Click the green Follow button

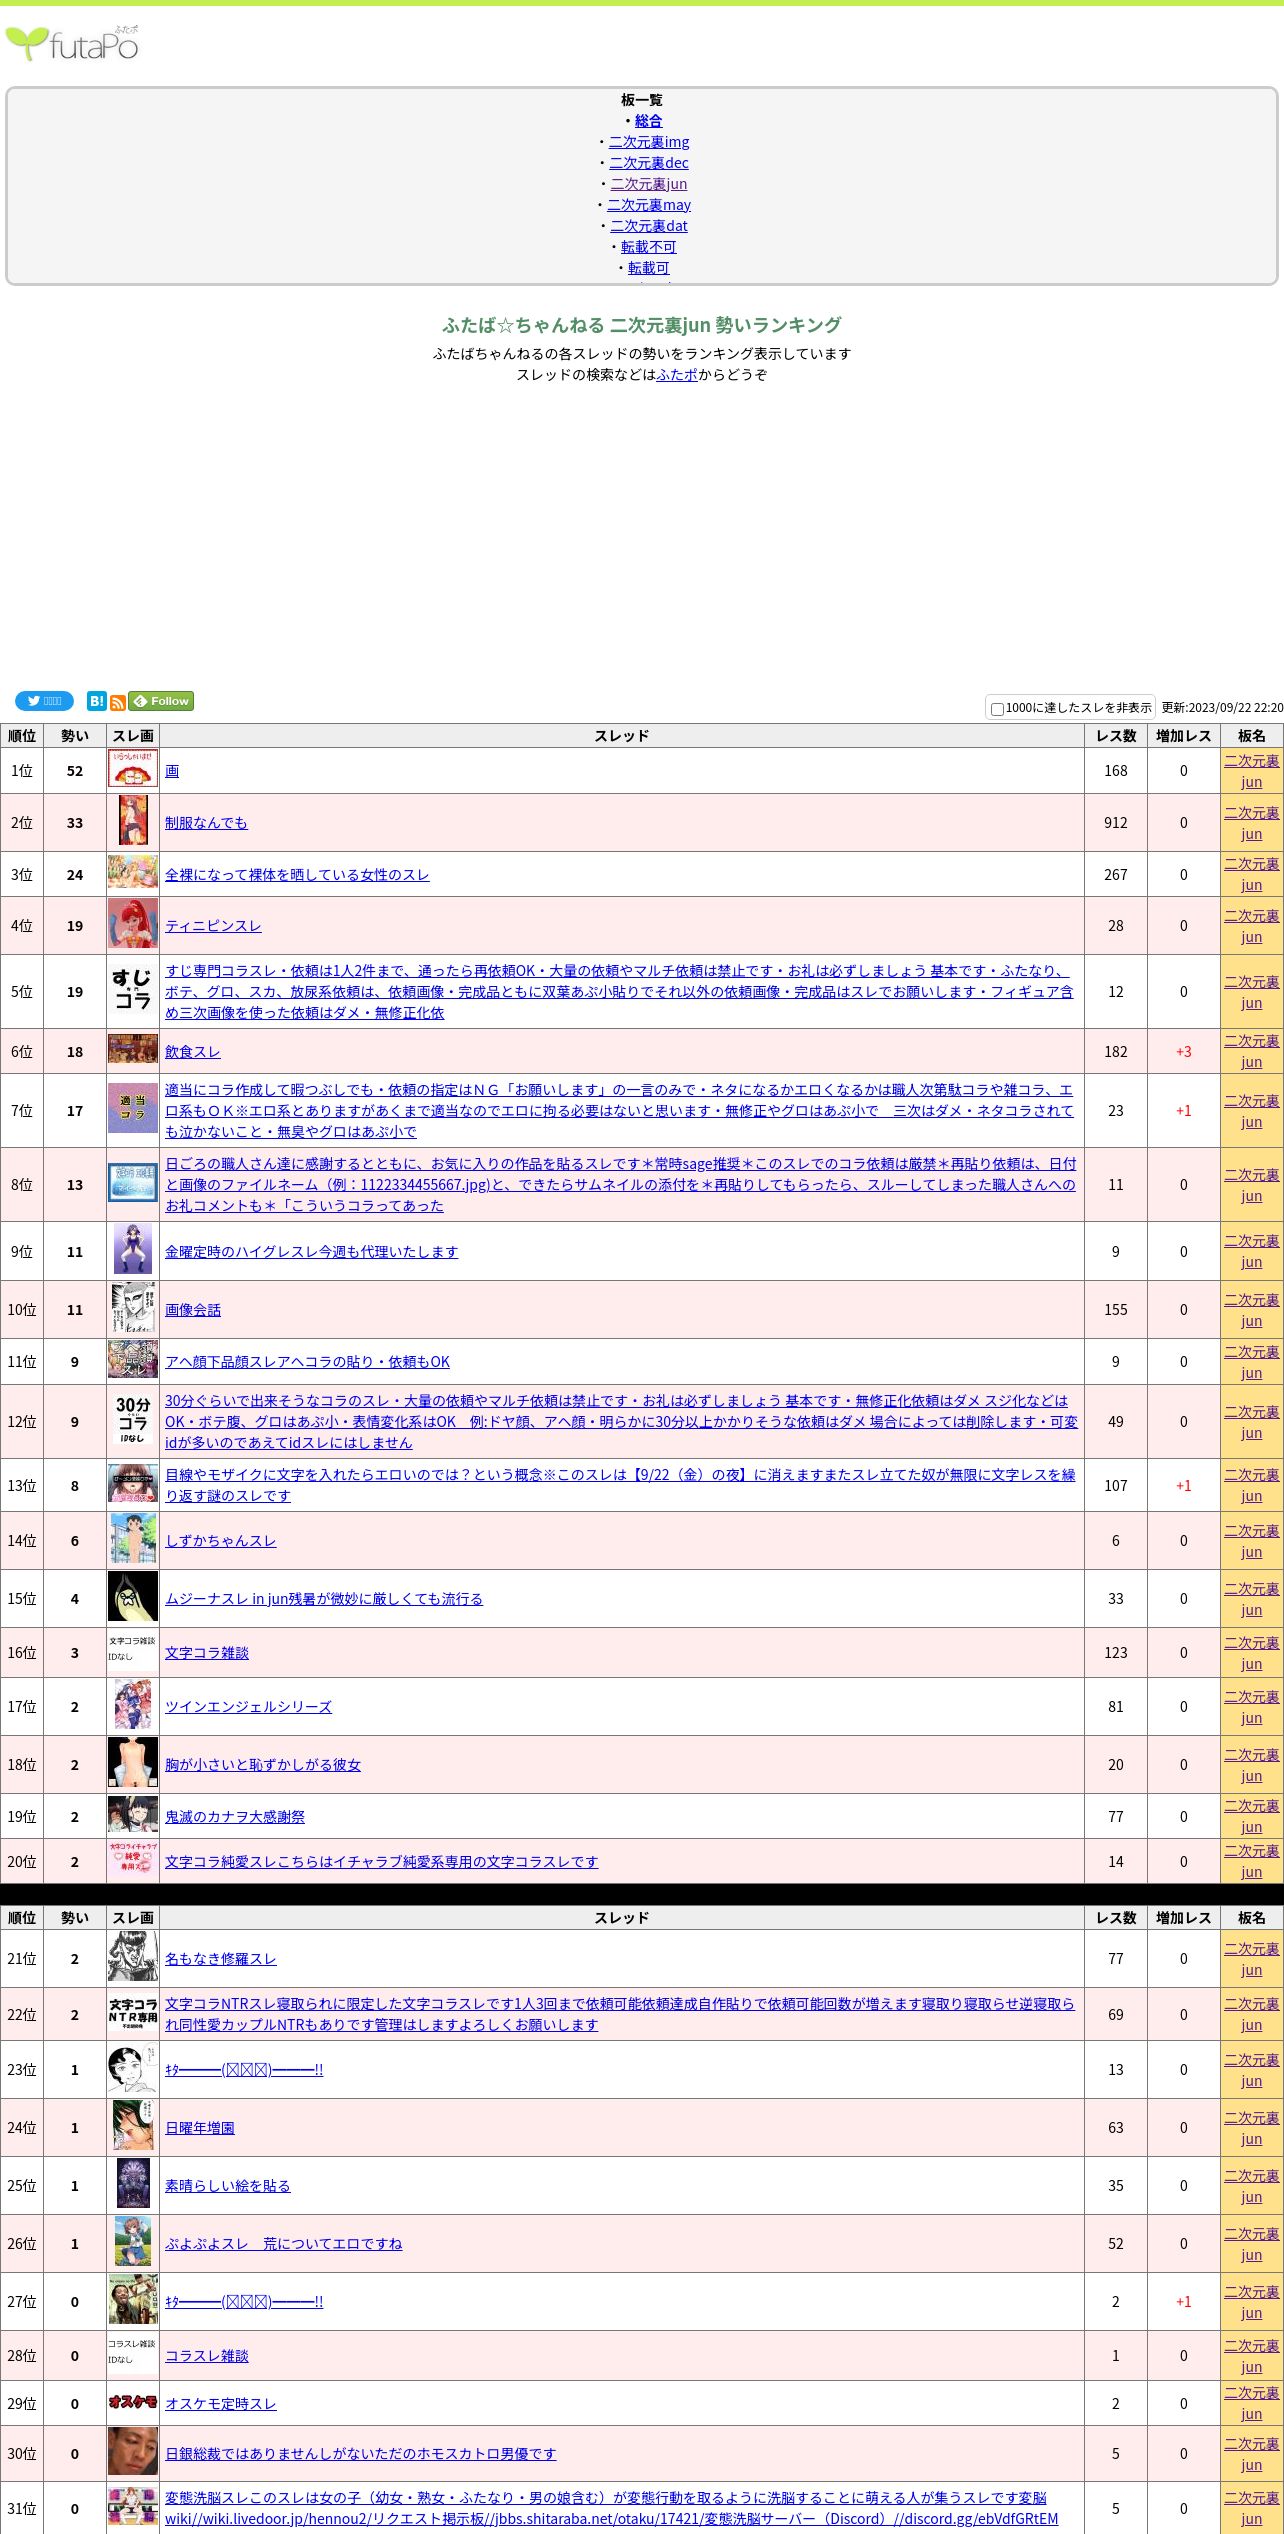[x=161, y=701]
